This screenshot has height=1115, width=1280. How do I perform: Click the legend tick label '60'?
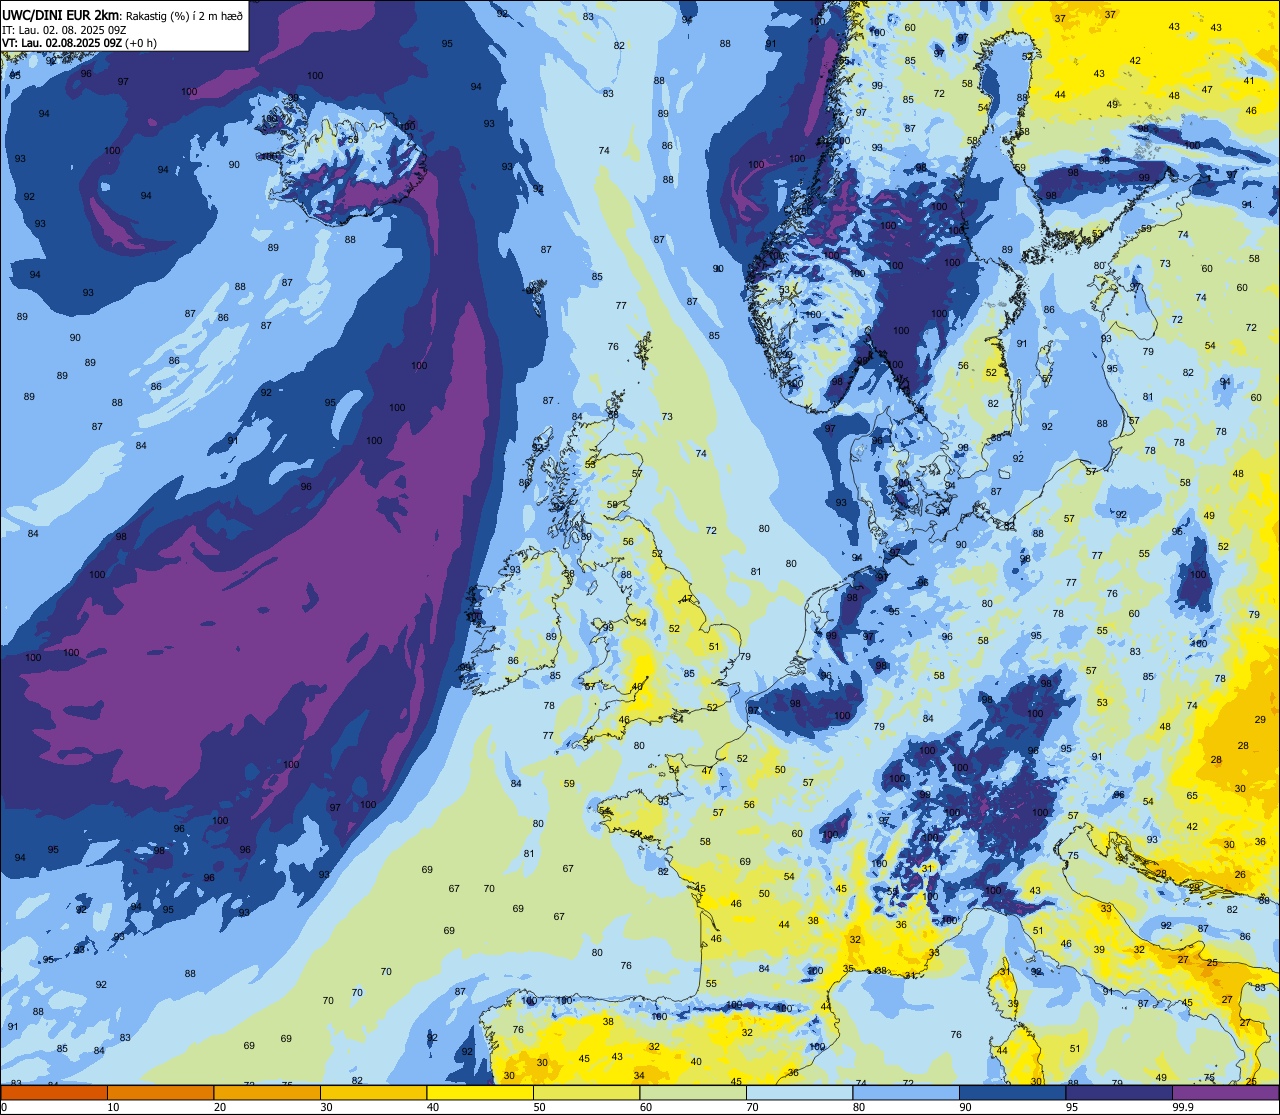click(646, 1107)
